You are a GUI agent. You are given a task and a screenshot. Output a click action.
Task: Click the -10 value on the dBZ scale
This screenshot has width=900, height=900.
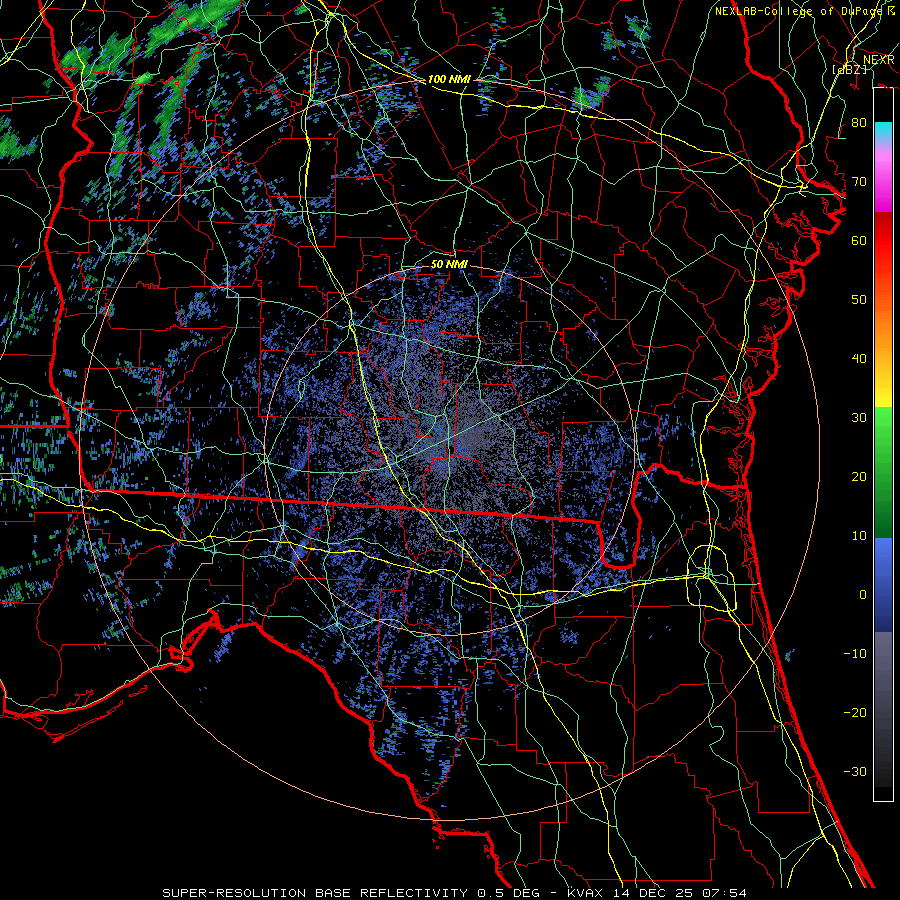pyautogui.click(x=855, y=654)
